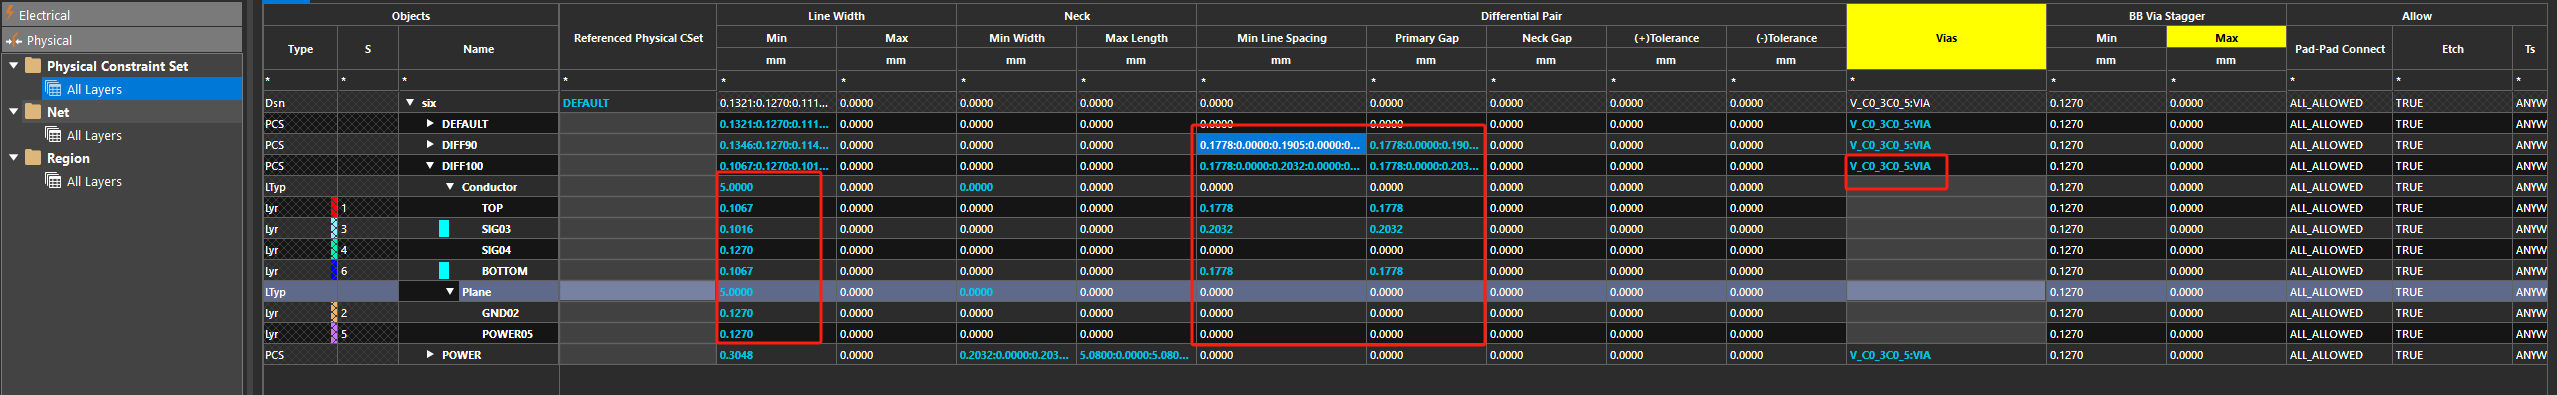The height and width of the screenshot is (395, 2557).
Task: Select BOTTOM Min Line Spacing 0.1778
Action: 1281,270
